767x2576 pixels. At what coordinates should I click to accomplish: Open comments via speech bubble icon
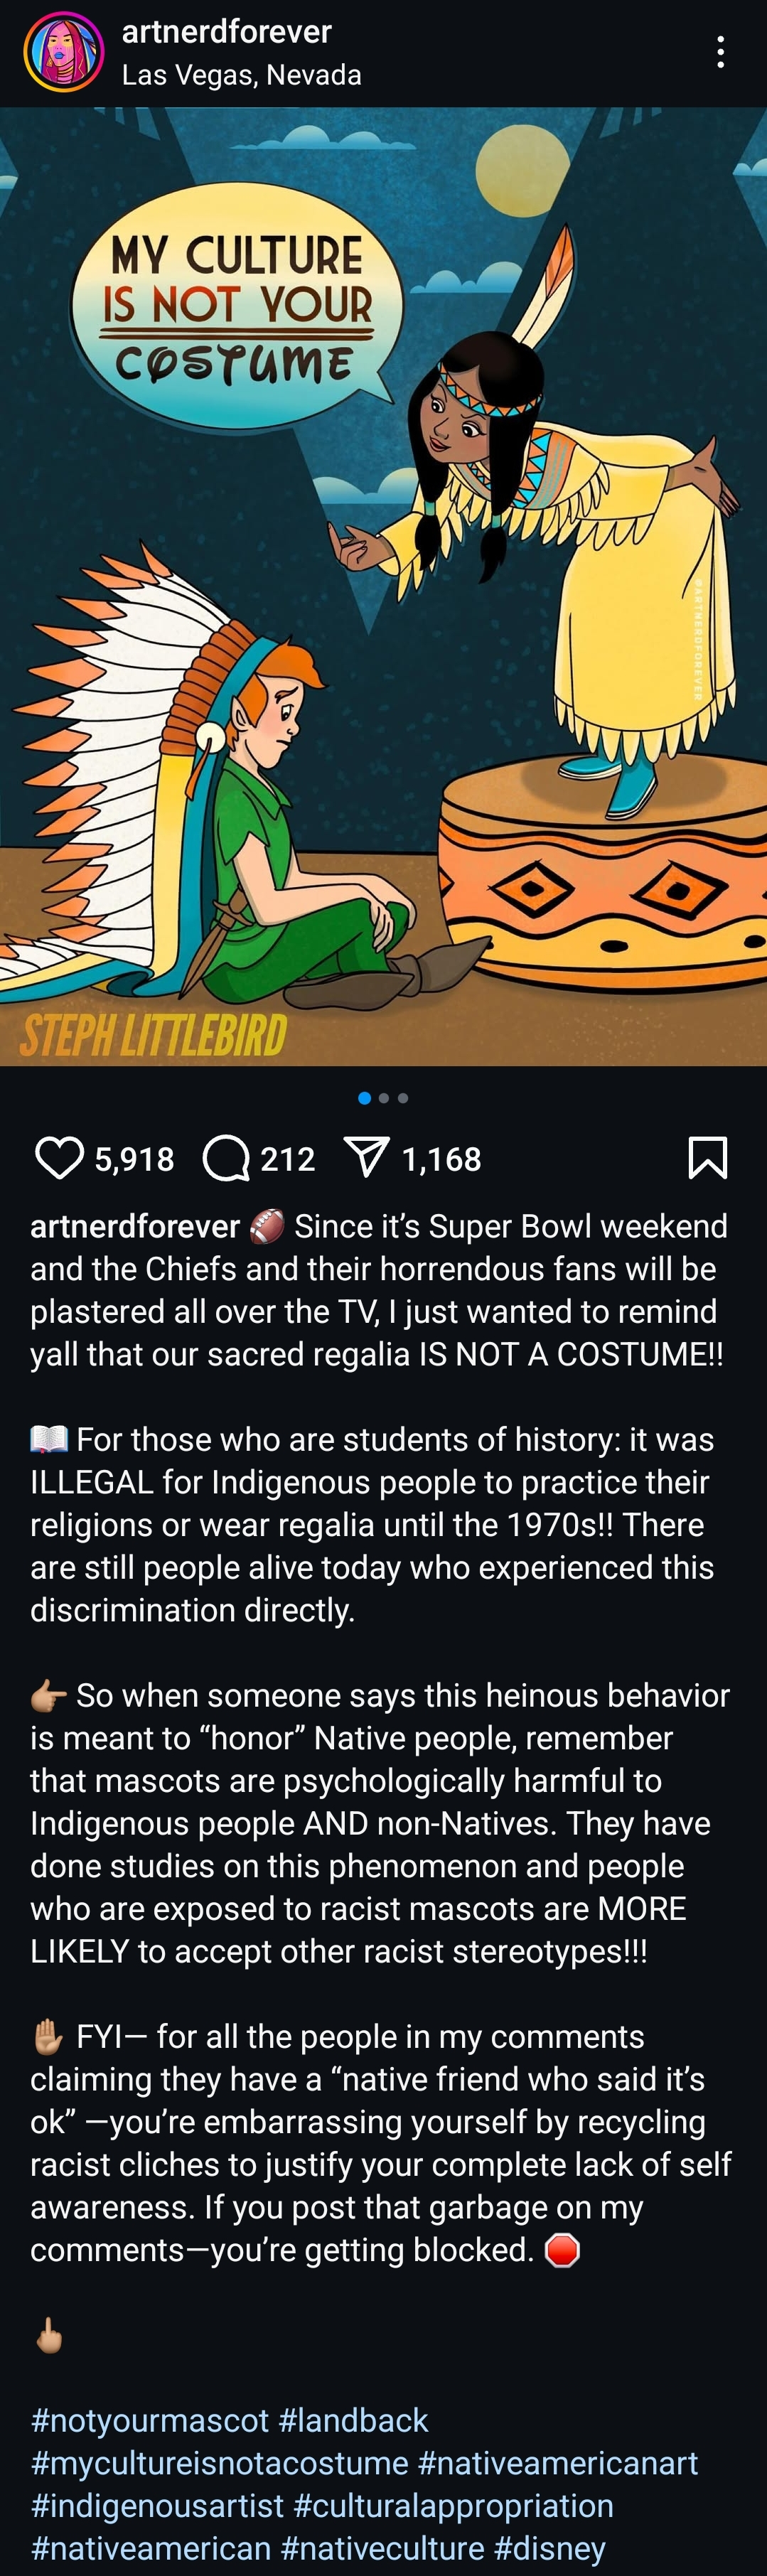[226, 1158]
